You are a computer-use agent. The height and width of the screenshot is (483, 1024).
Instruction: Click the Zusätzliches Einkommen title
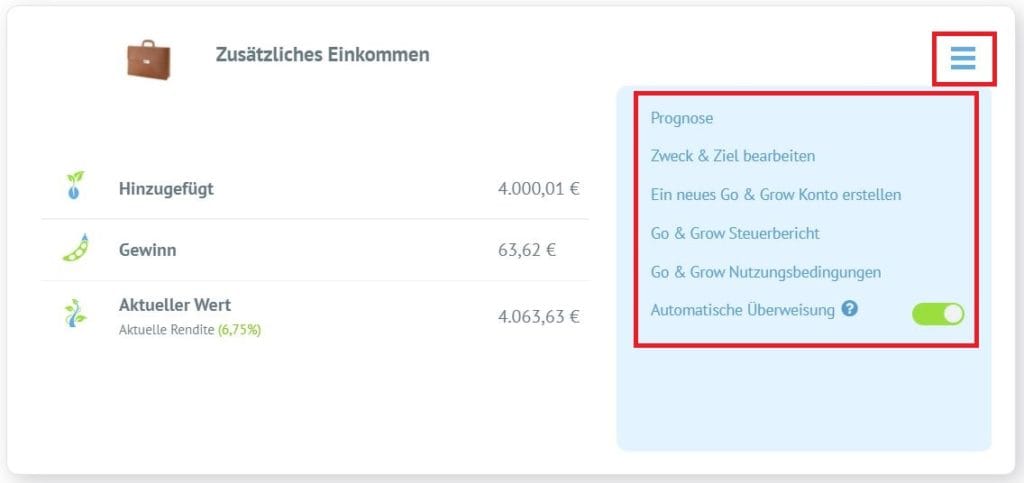tap(323, 55)
